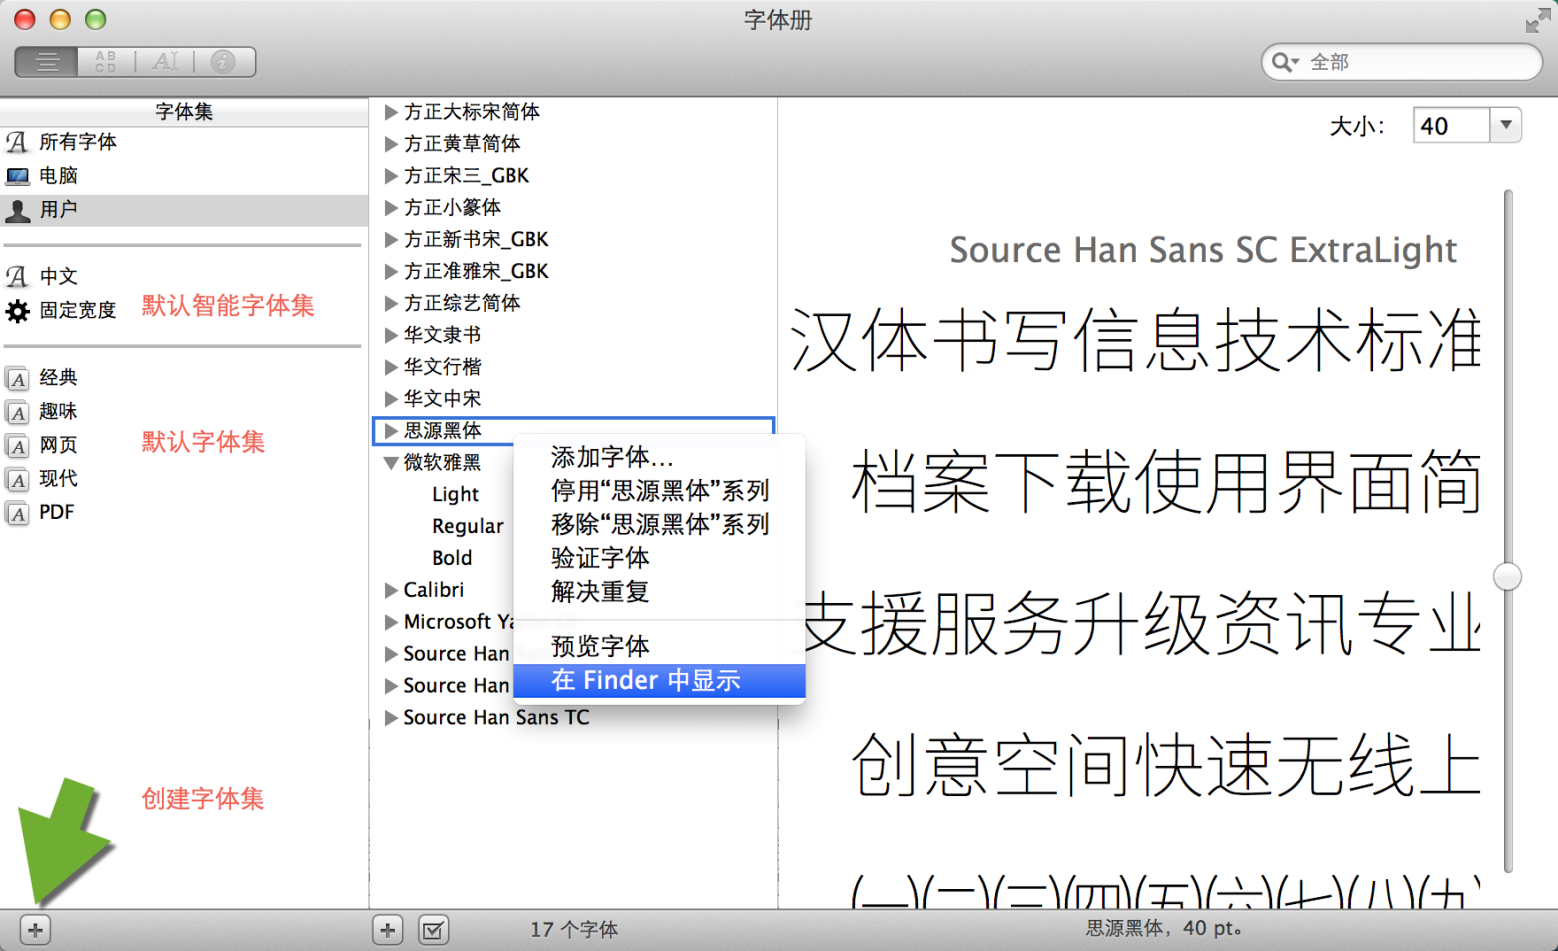Choose 预览字体 from the context menu
The image size is (1558, 951).
pyautogui.click(x=659, y=646)
